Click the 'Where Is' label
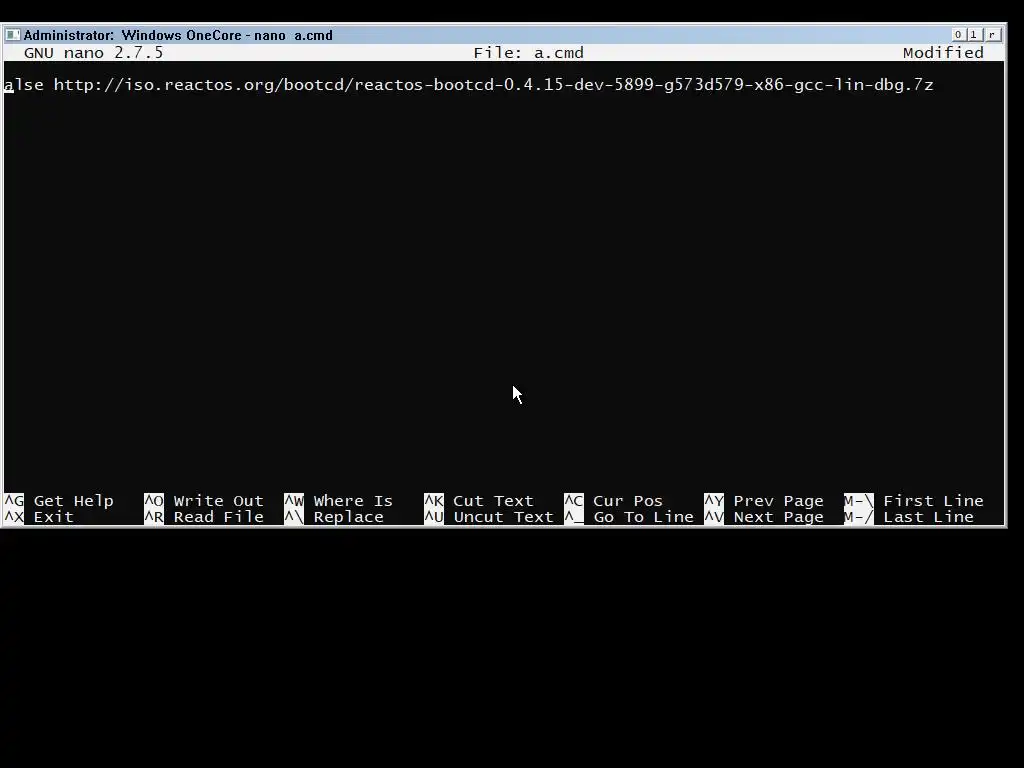 coord(353,501)
